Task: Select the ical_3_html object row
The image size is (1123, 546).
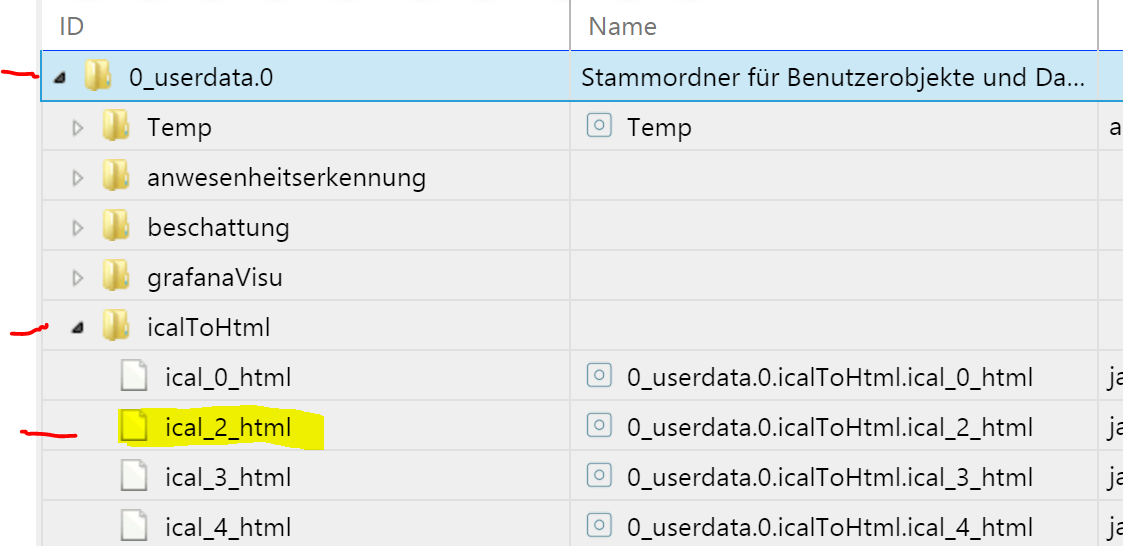Action: pyautogui.click(x=228, y=477)
